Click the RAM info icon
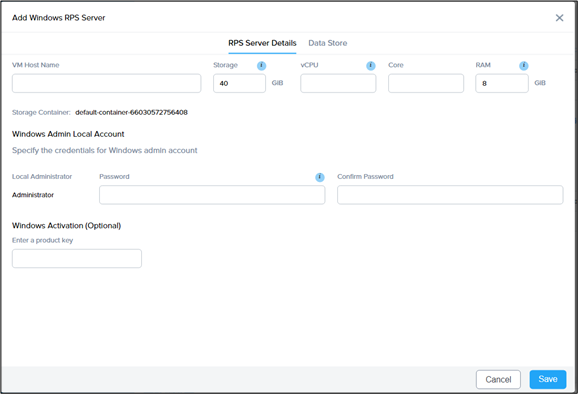This screenshot has height=394, width=578. (x=524, y=66)
